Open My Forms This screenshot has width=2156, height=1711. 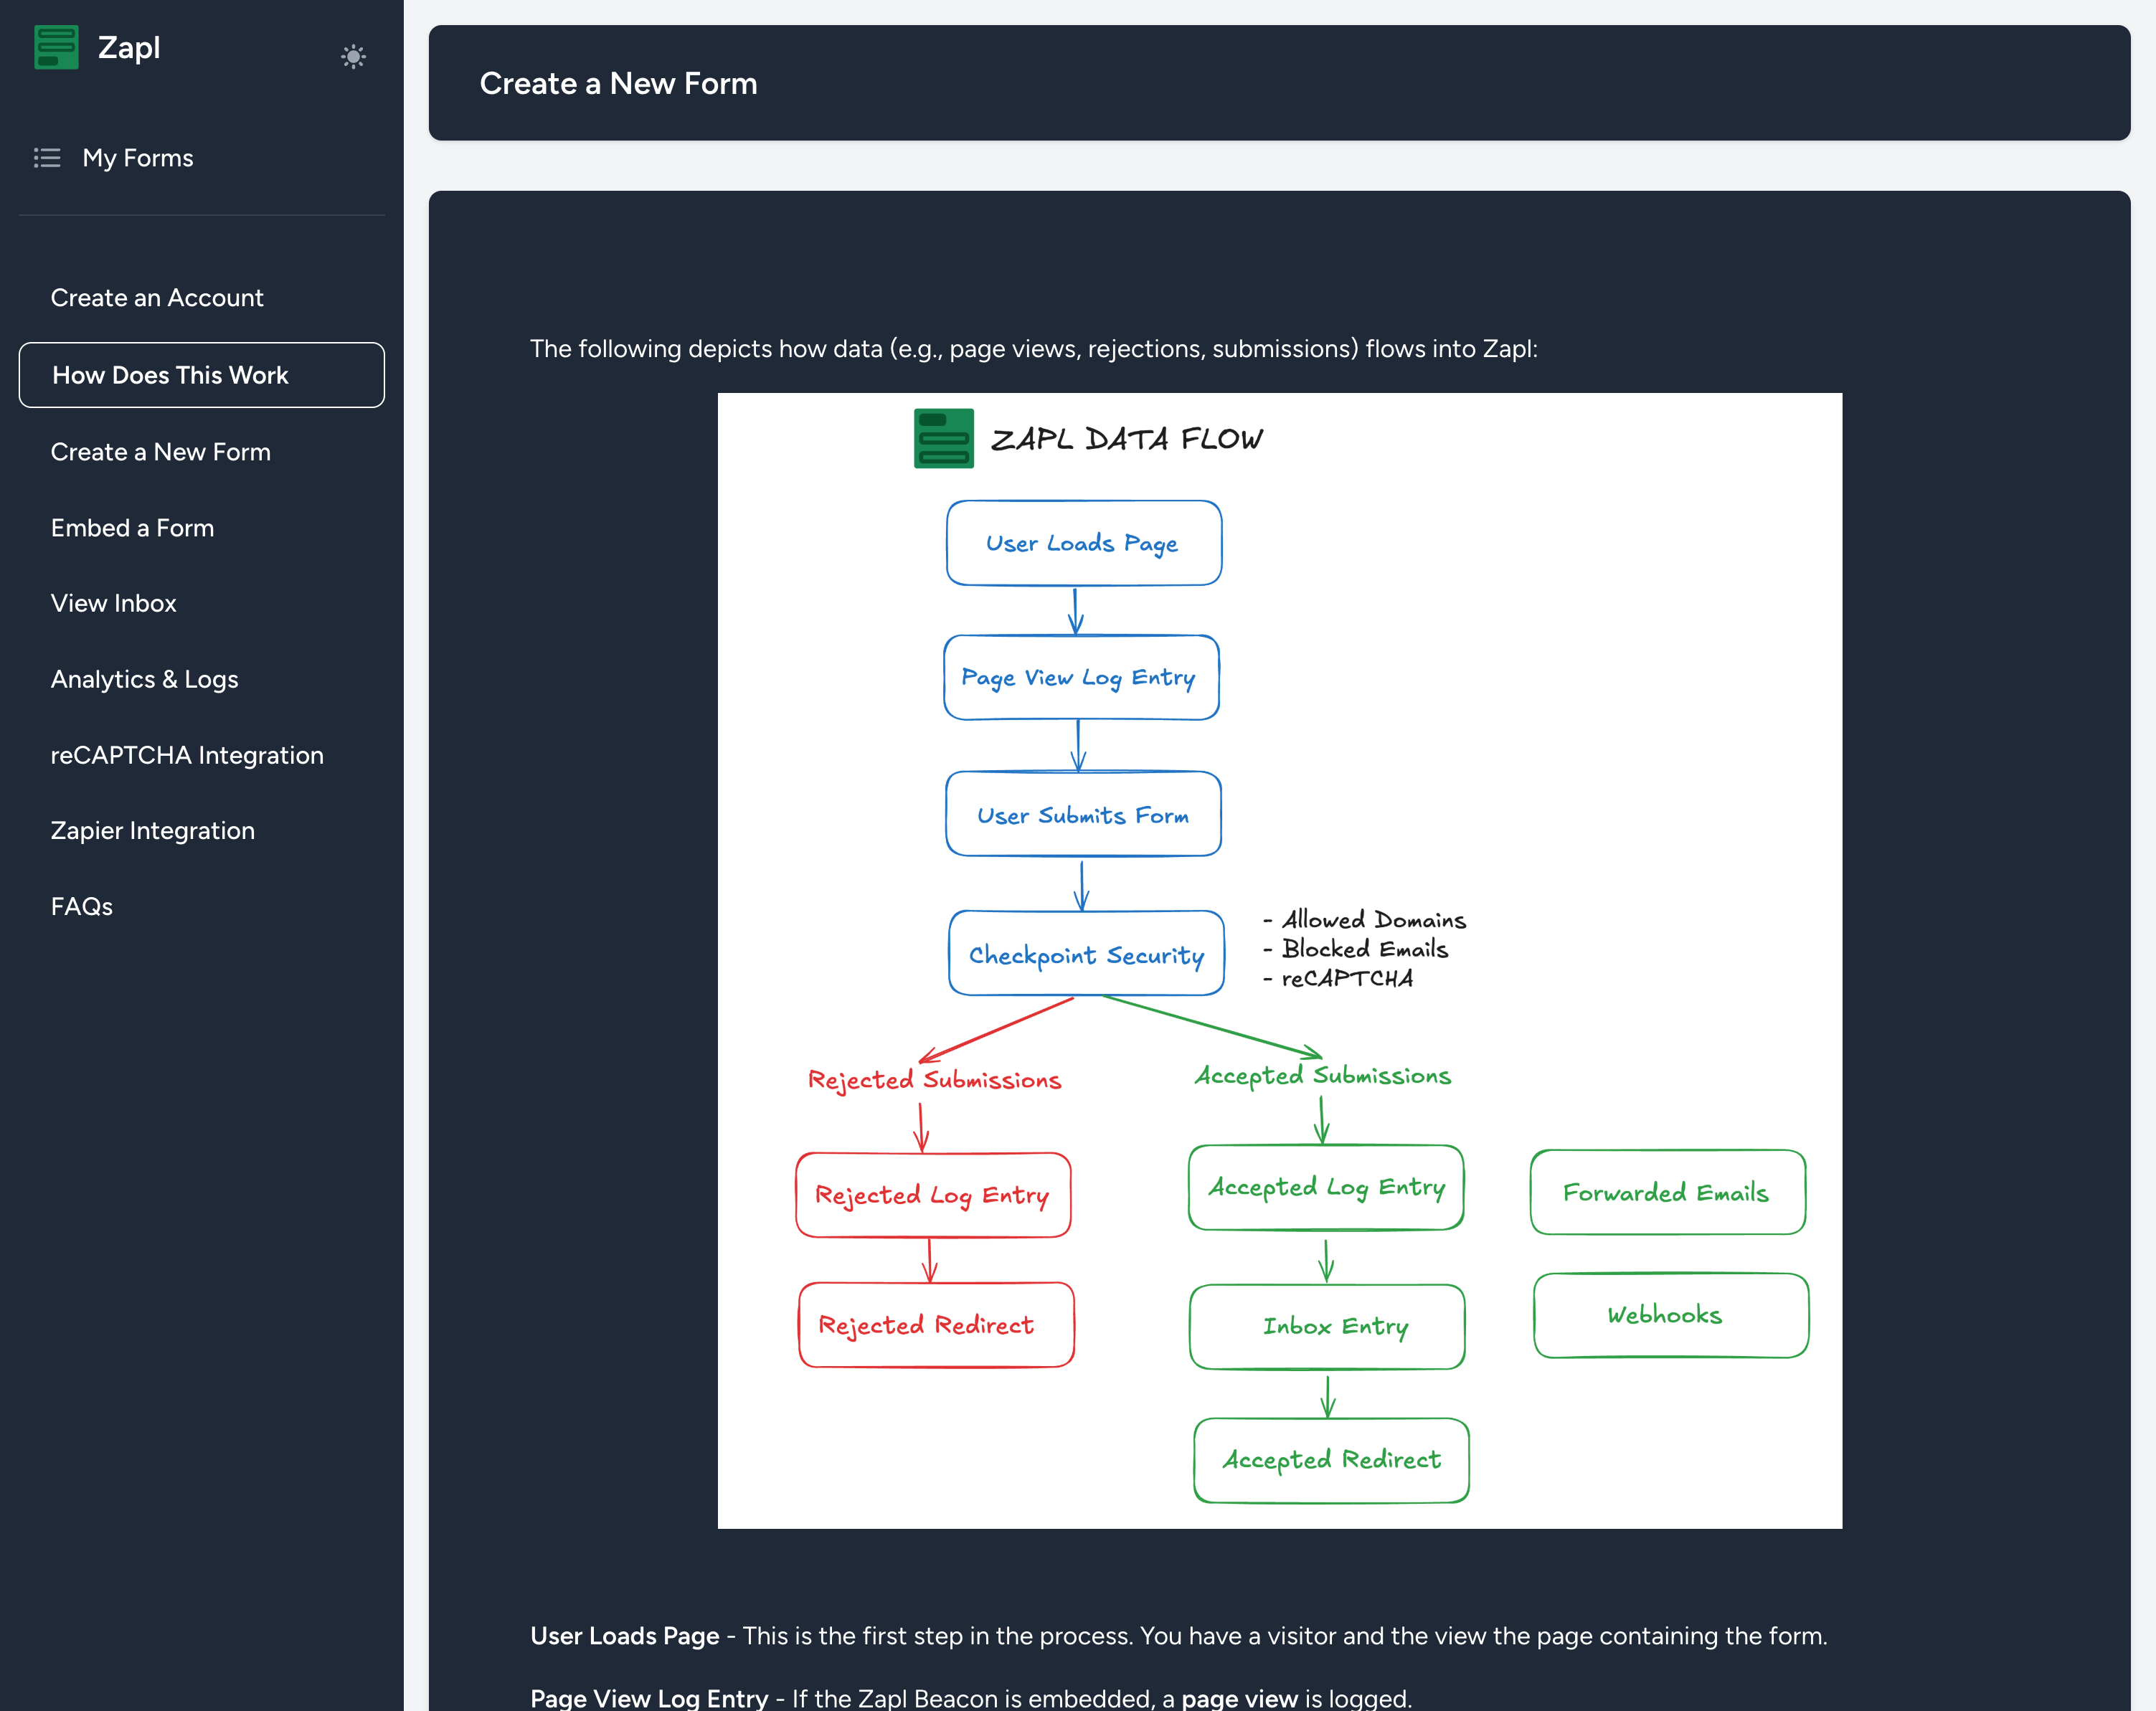tap(138, 158)
